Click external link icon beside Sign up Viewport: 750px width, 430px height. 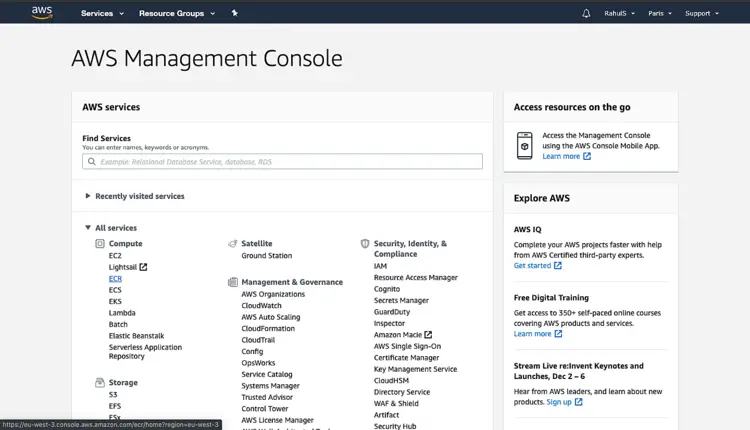(579, 402)
